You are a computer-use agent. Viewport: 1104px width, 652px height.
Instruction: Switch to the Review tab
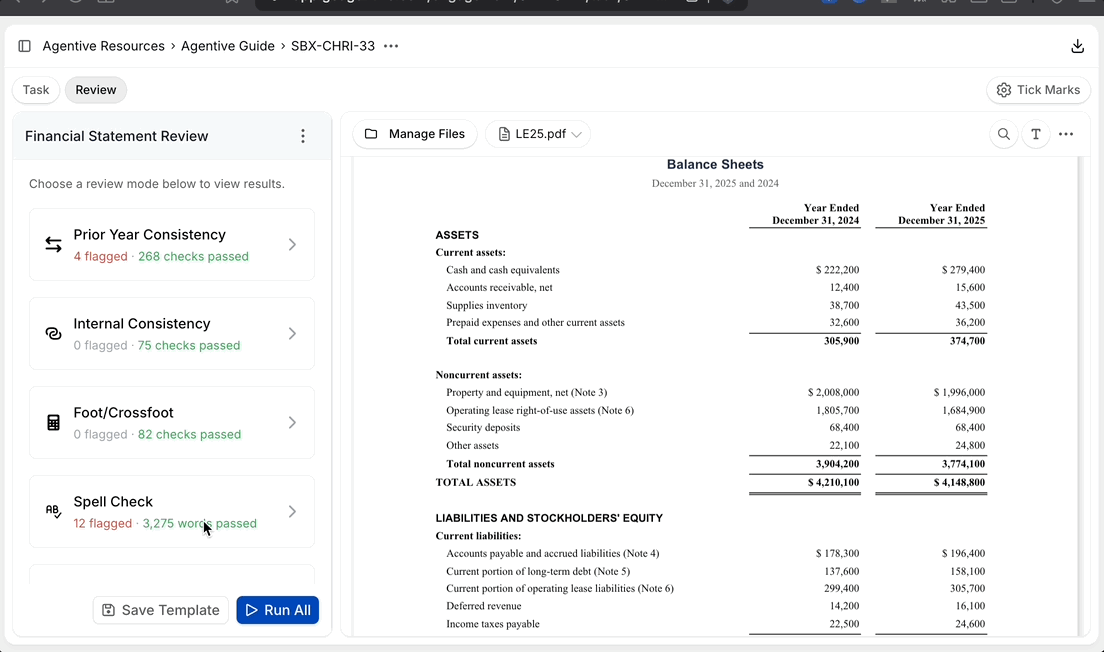click(x=96, y=90)
